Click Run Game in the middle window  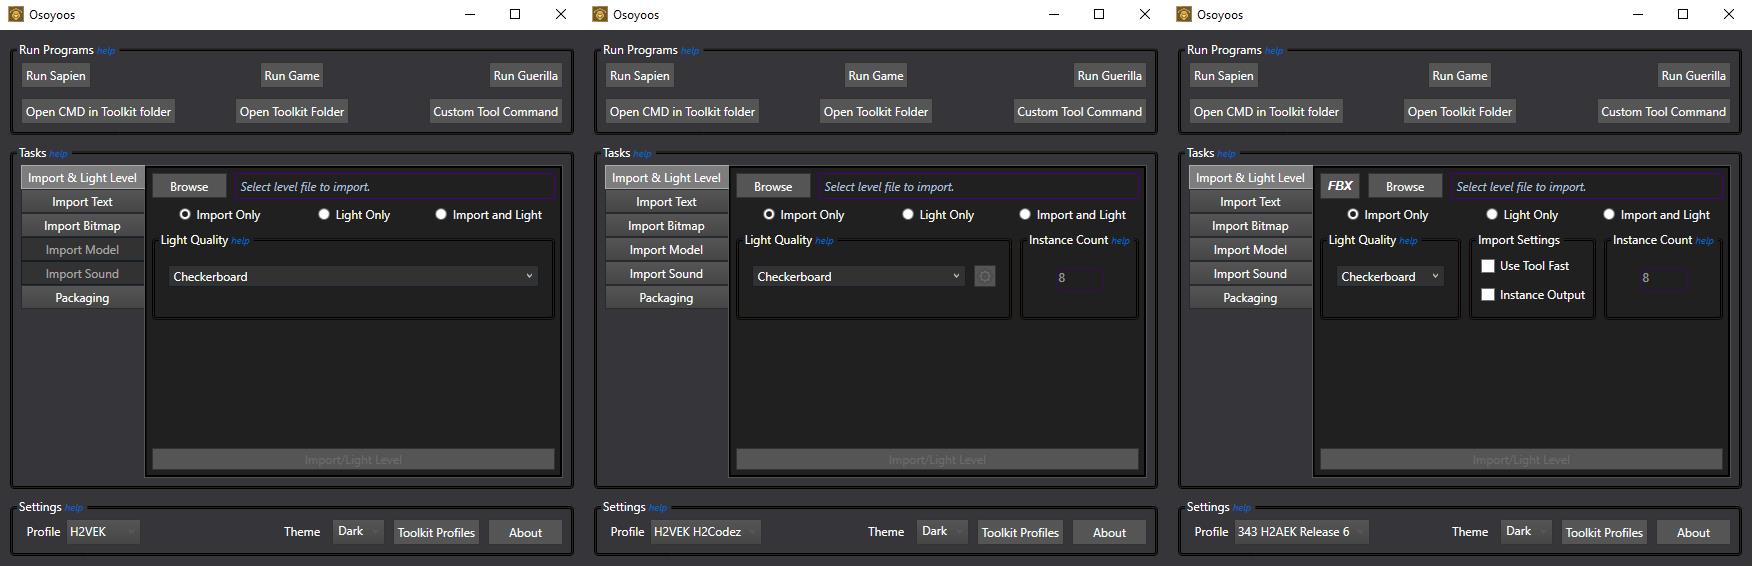pyautogui.click(x=876, y=76)
